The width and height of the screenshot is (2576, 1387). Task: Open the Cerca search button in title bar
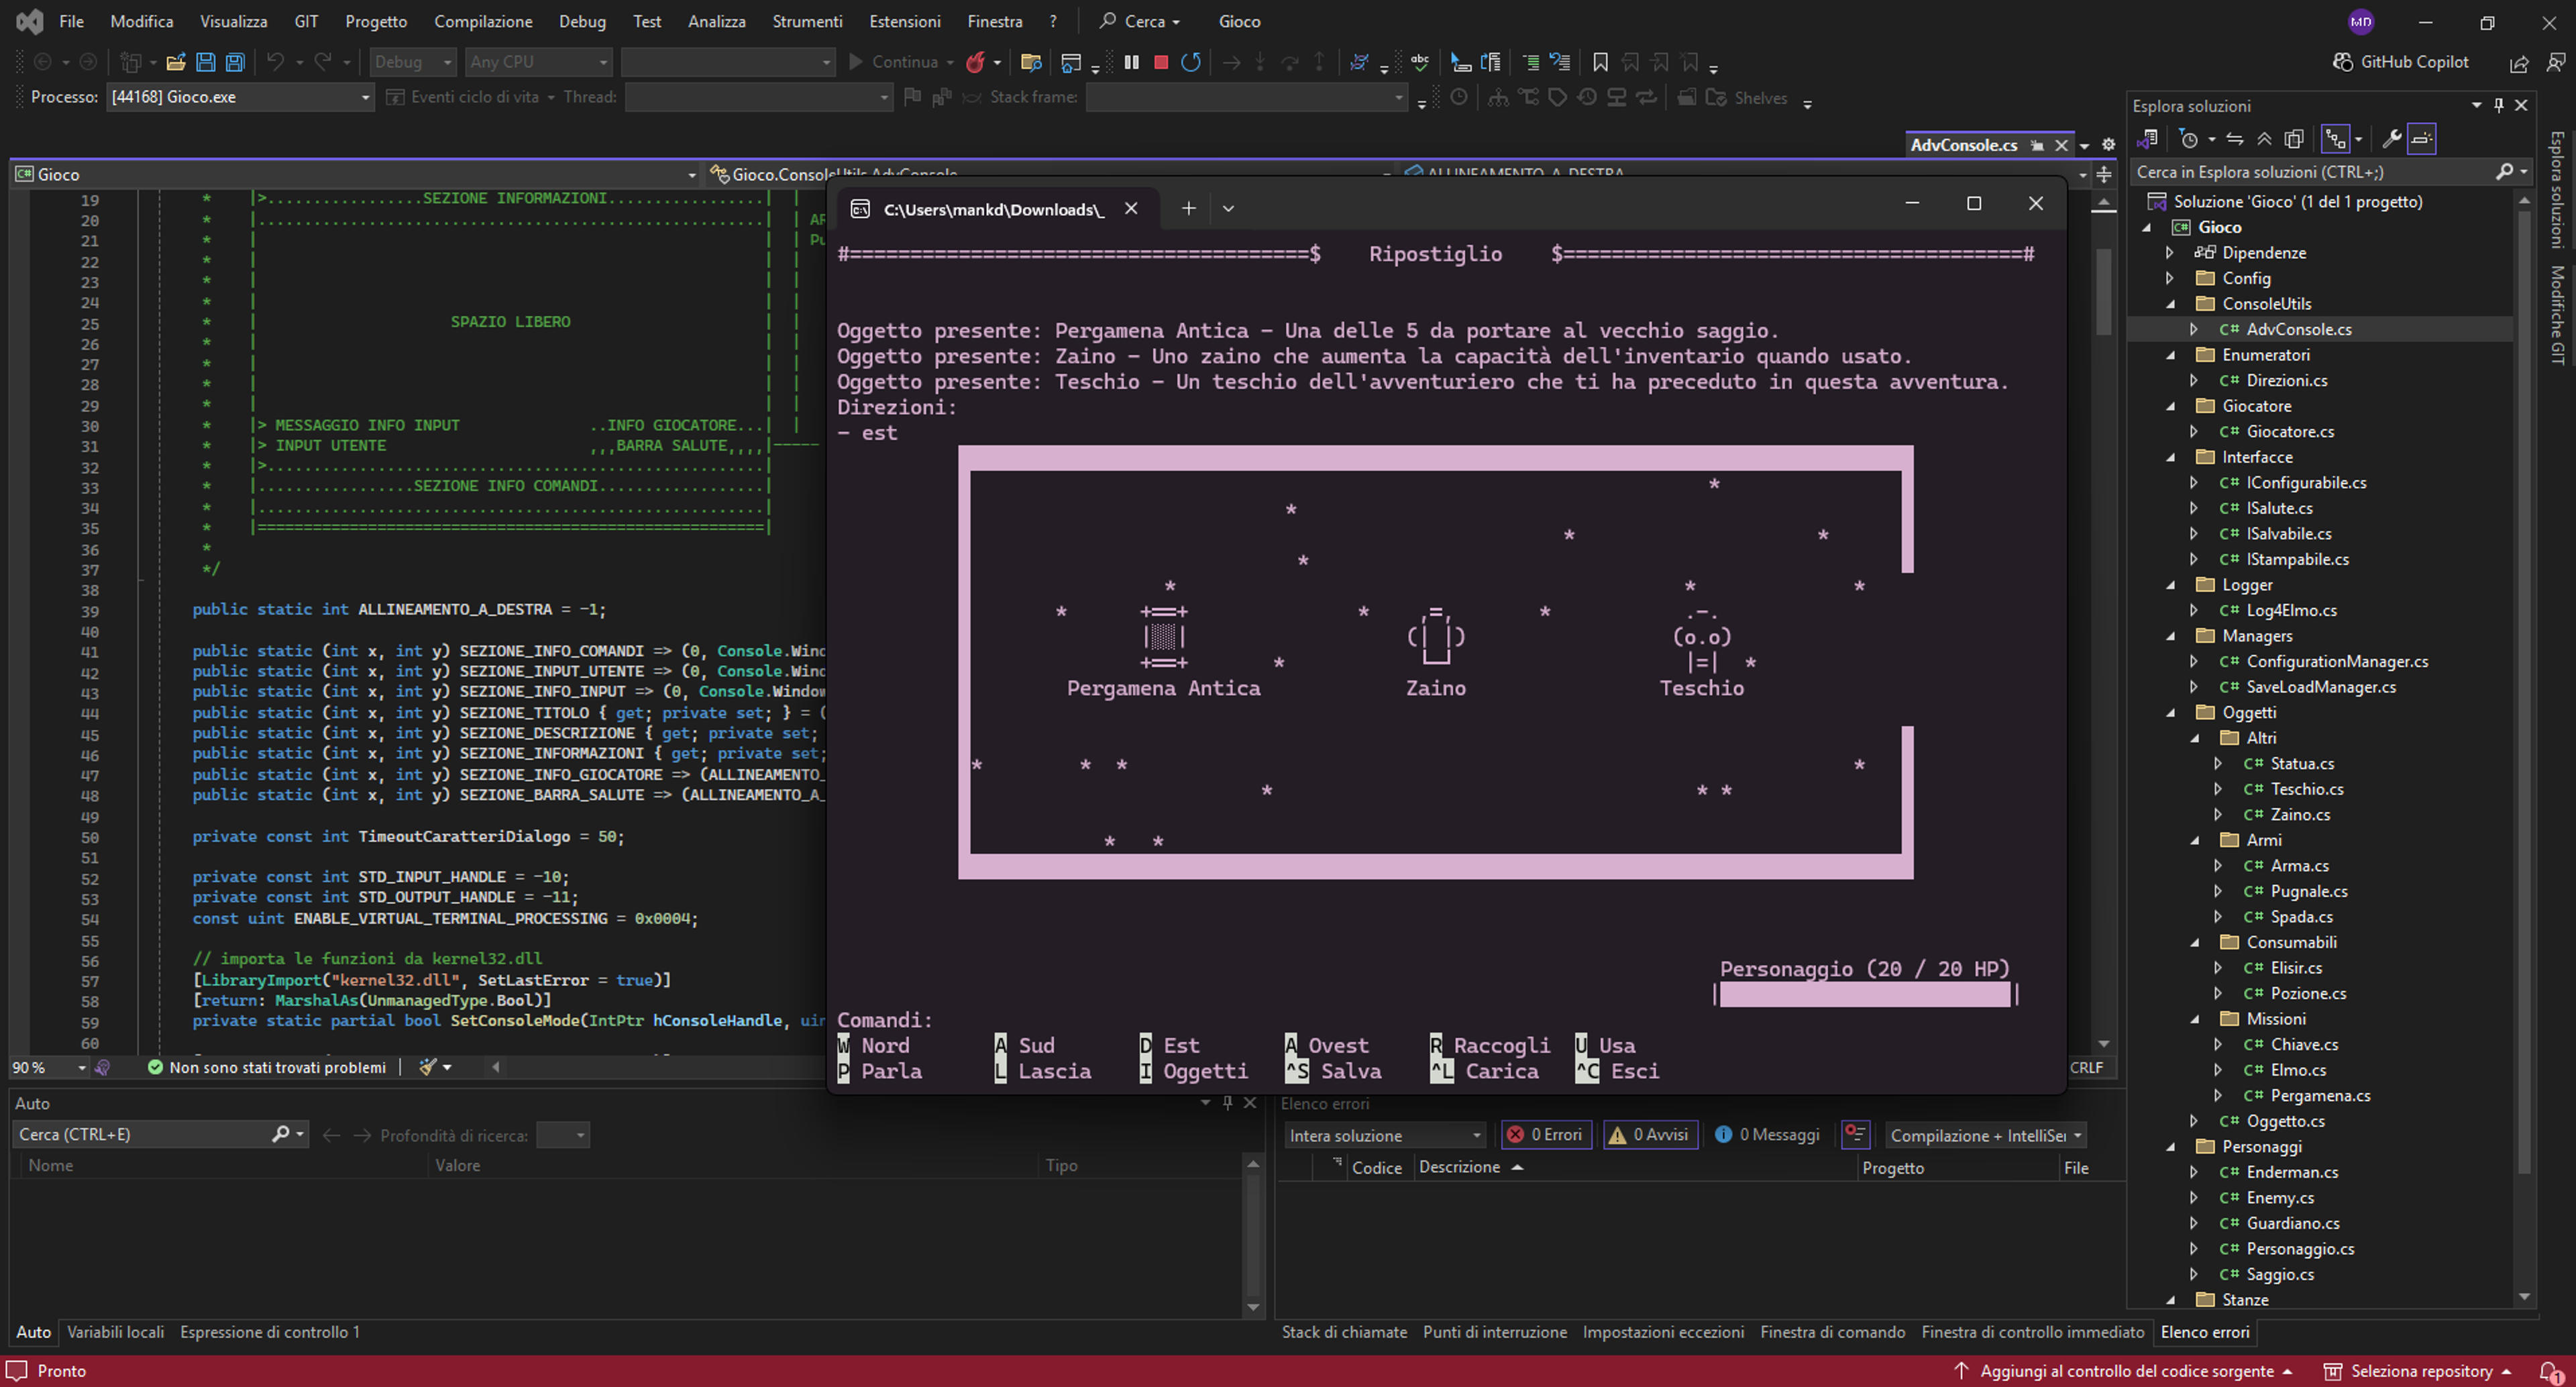coord(1140,21)
